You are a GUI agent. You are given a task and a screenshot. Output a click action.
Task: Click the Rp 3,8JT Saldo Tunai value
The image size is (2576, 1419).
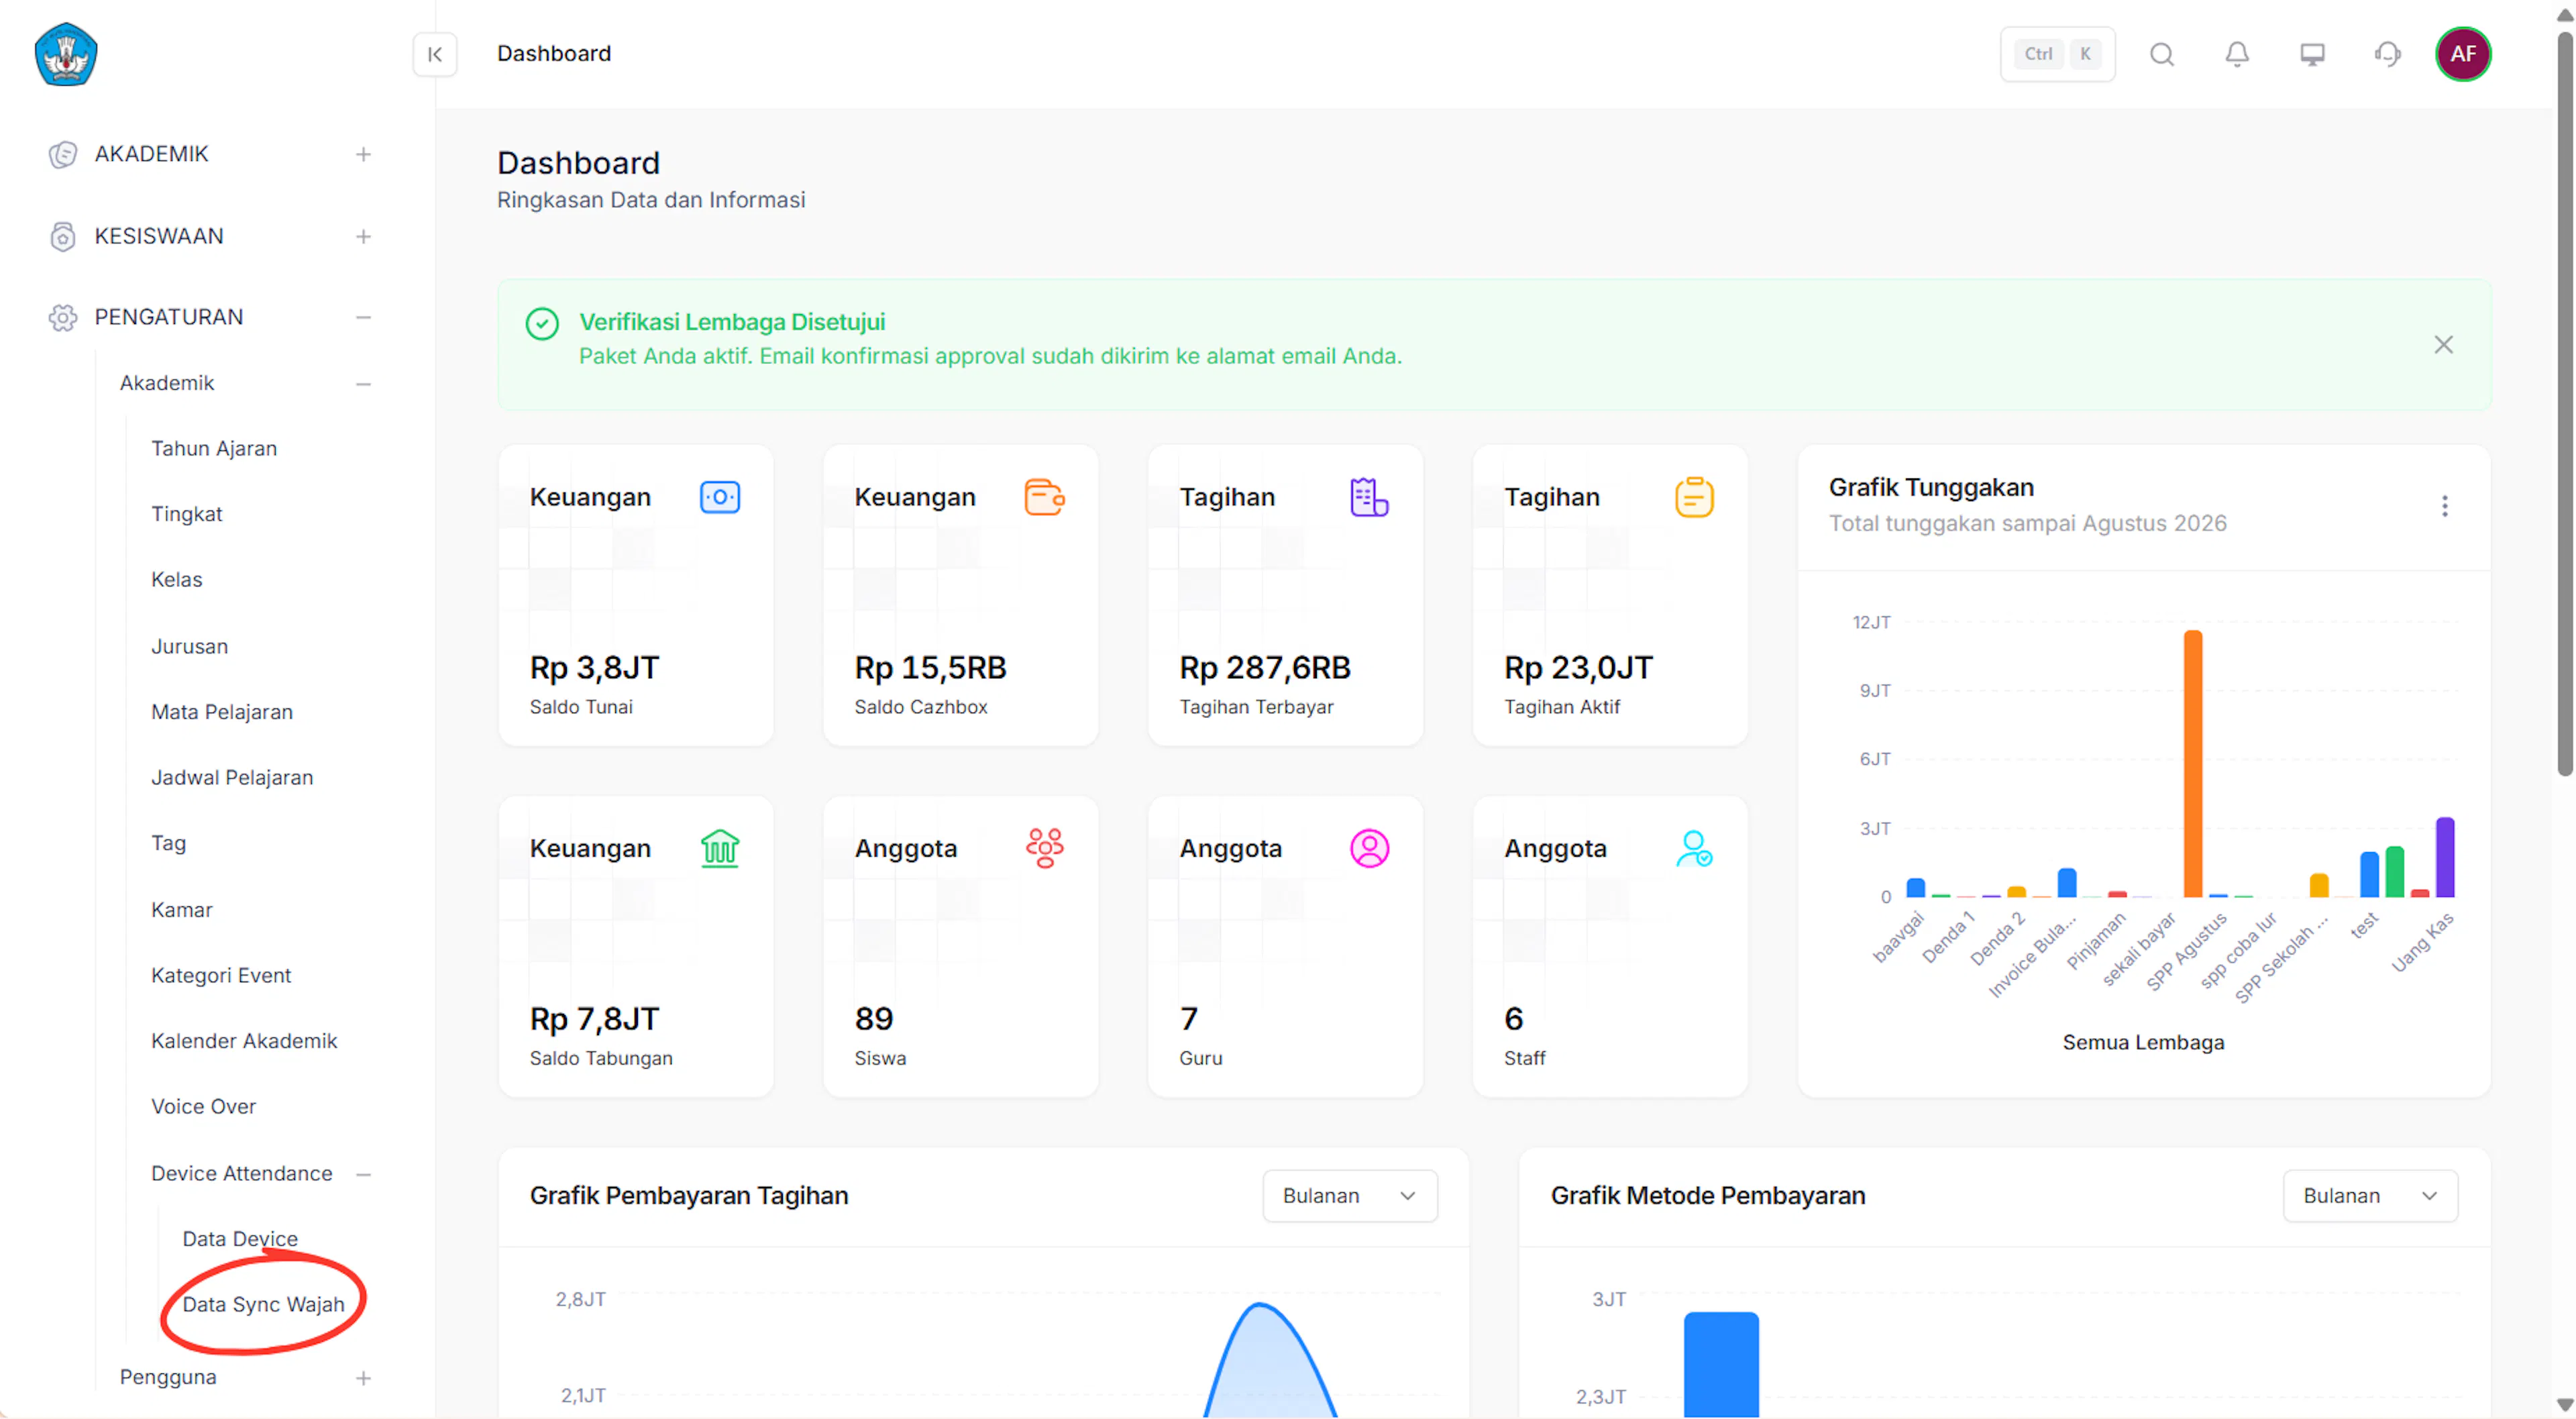[594, 668]
